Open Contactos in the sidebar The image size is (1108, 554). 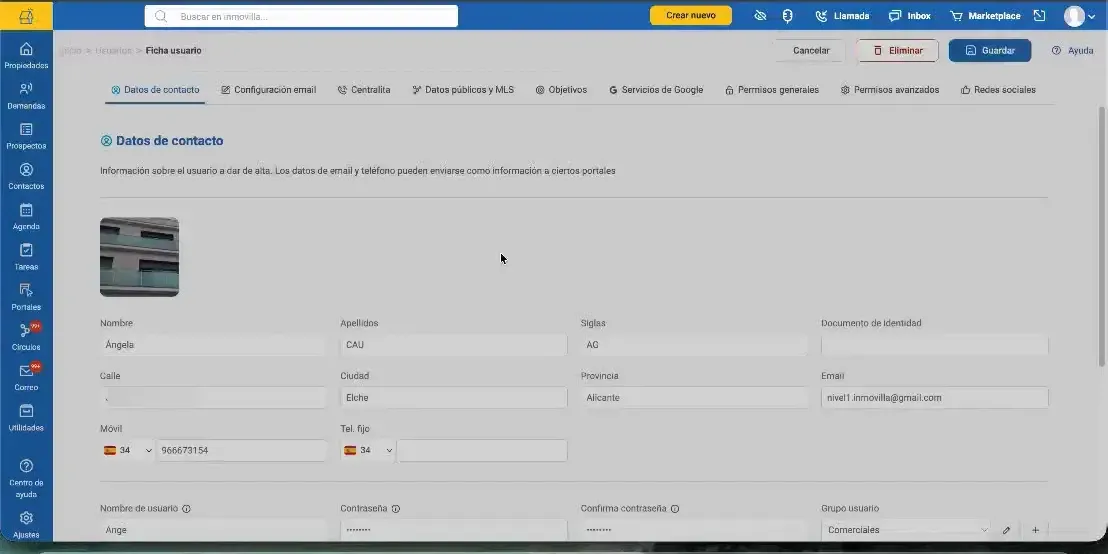[x=26, y=177]
